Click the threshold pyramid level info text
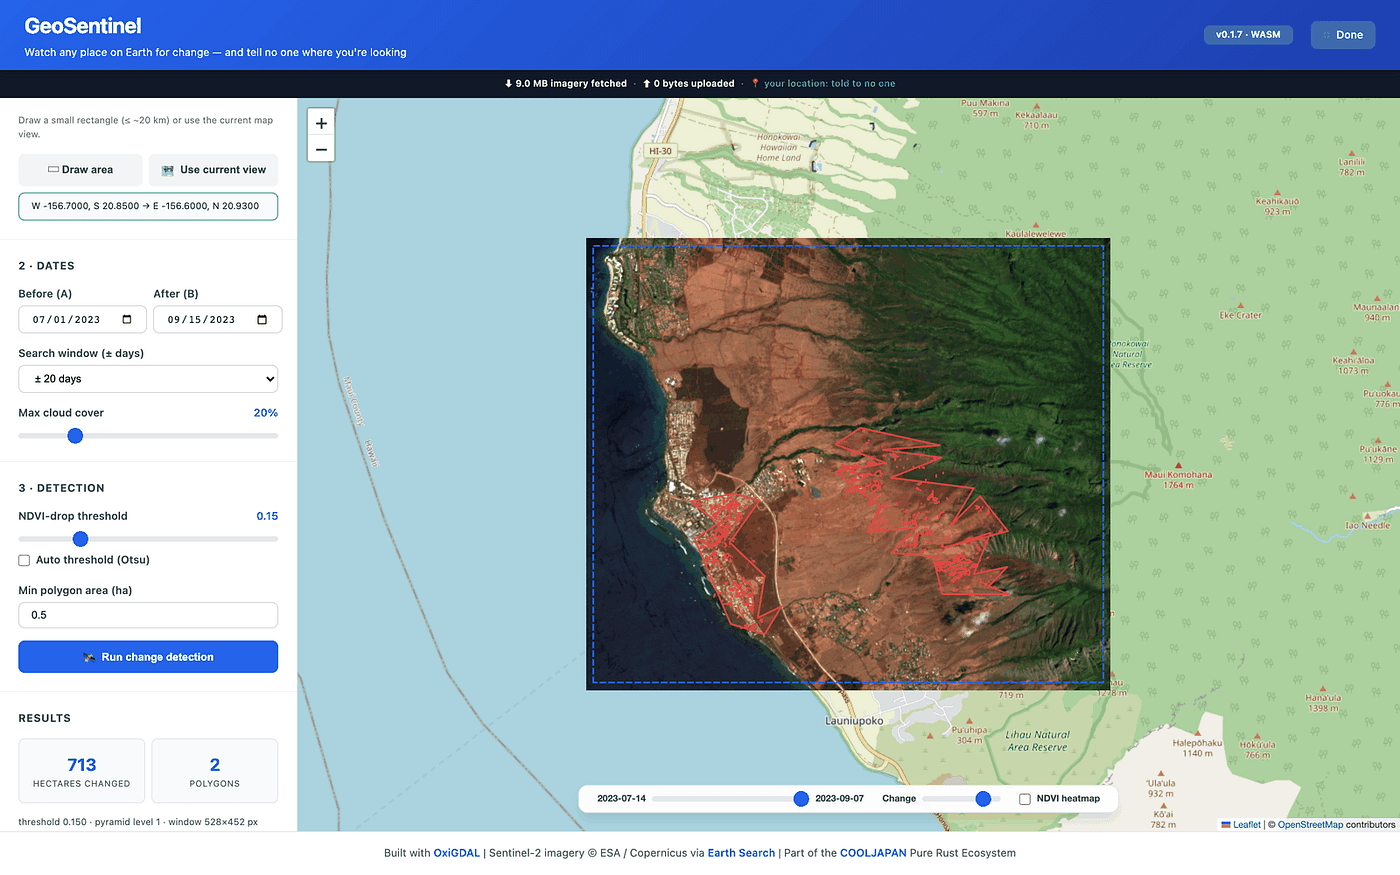Screen dimensions: 1400x875 [138, 822]
